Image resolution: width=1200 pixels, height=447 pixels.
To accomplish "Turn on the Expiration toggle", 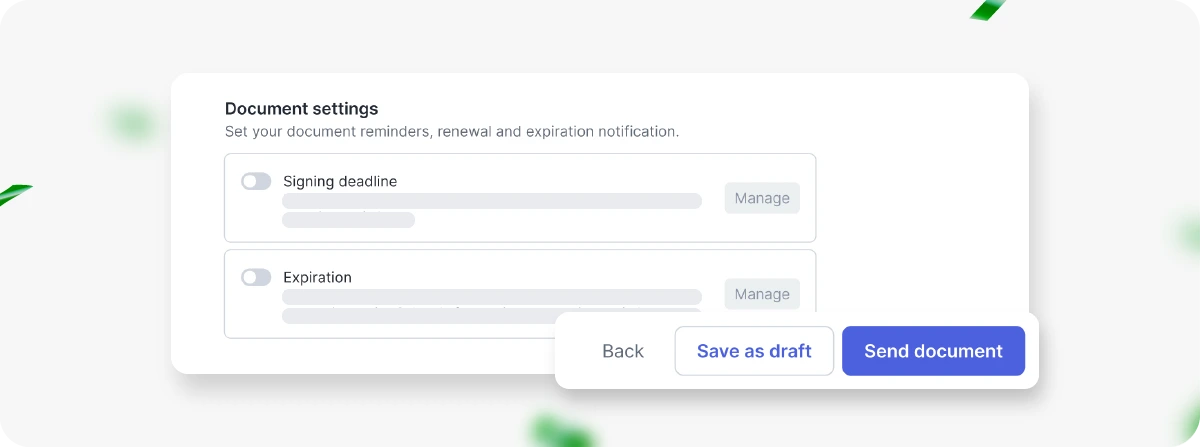I will pos(256,277).
